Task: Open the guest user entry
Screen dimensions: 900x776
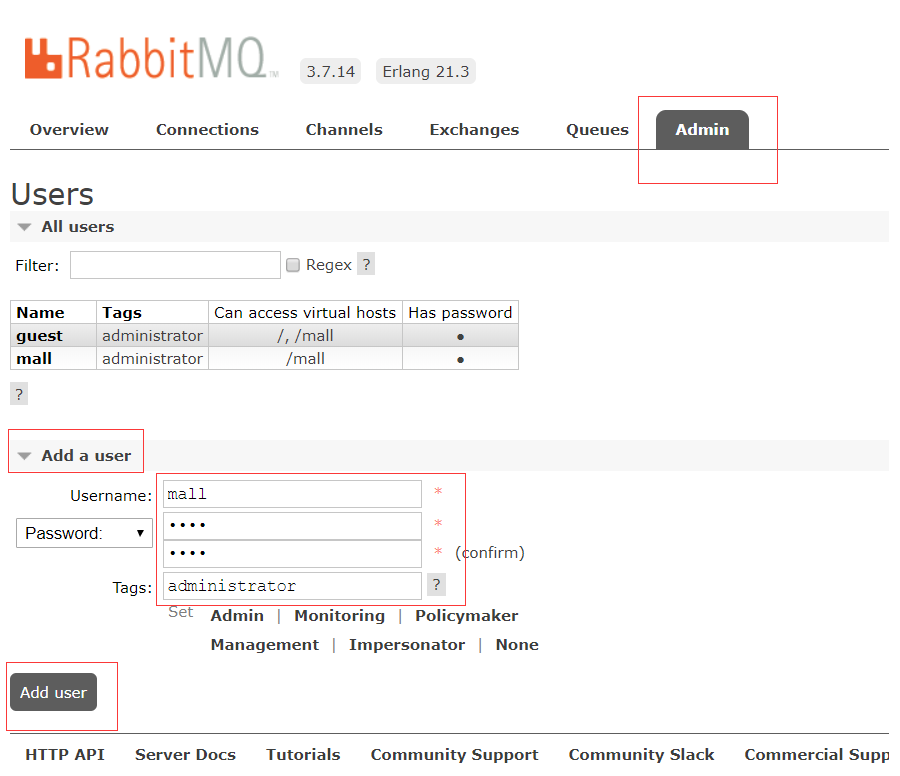Action: click(39, 336)
